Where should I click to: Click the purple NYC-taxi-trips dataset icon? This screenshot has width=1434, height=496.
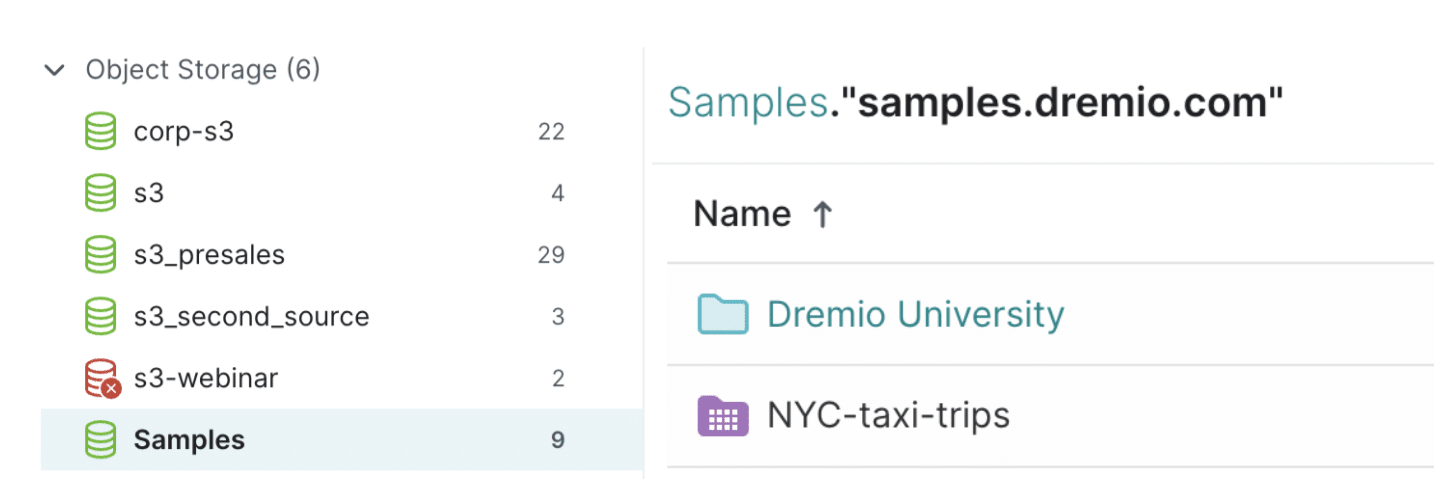[x=722, y=415]
